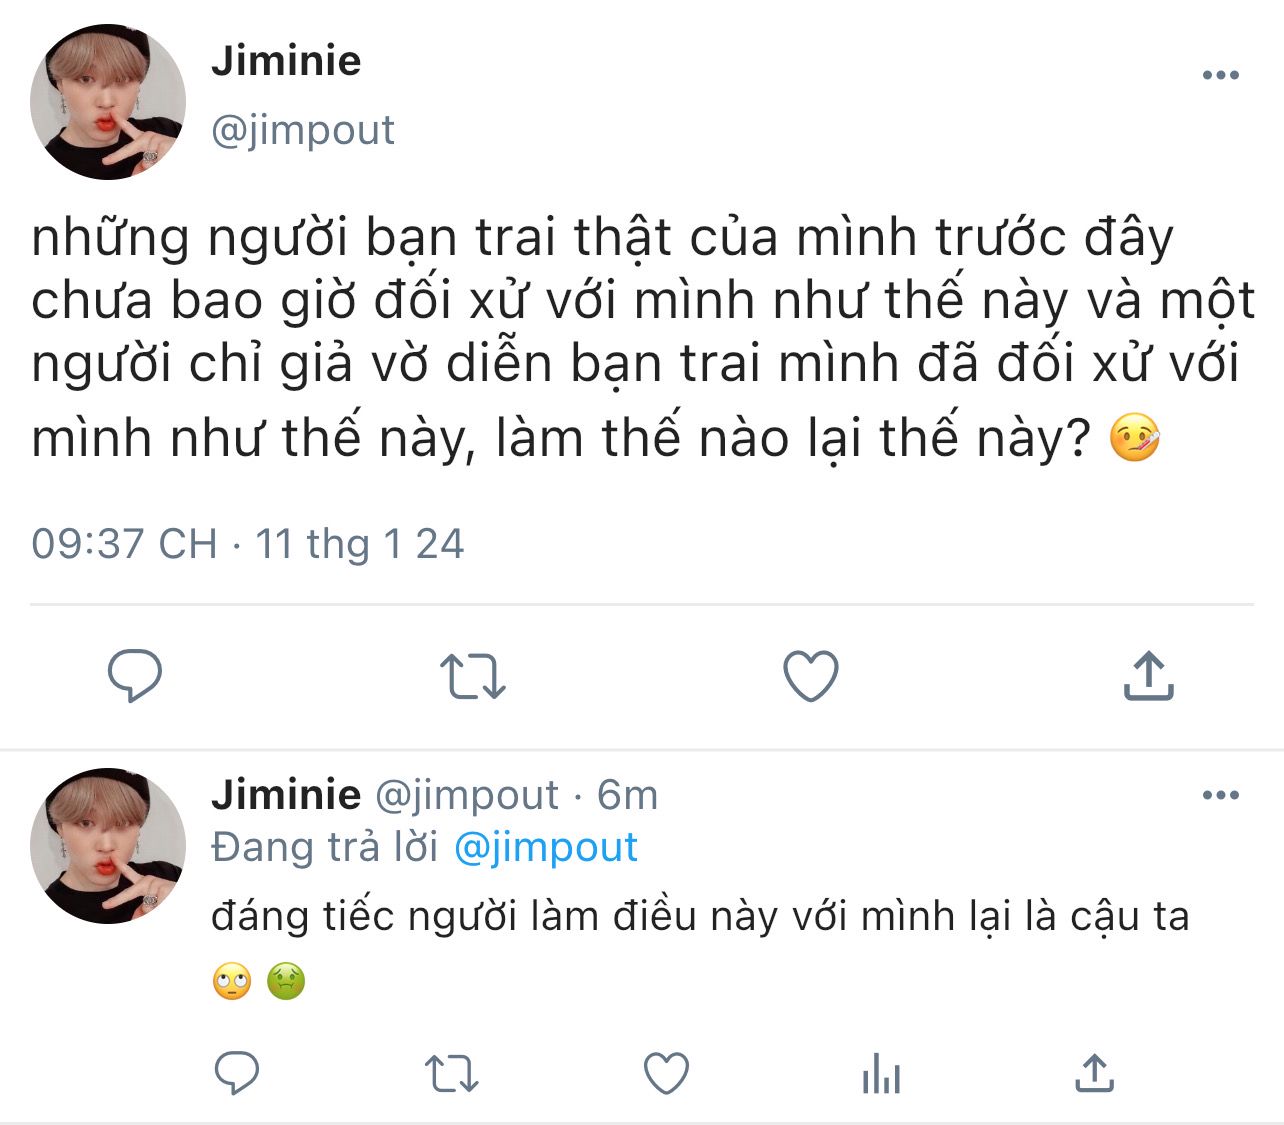Open profile picture on reply tweet
The height and width of the screenshot is (1125, 1284).
coord(108,846)
